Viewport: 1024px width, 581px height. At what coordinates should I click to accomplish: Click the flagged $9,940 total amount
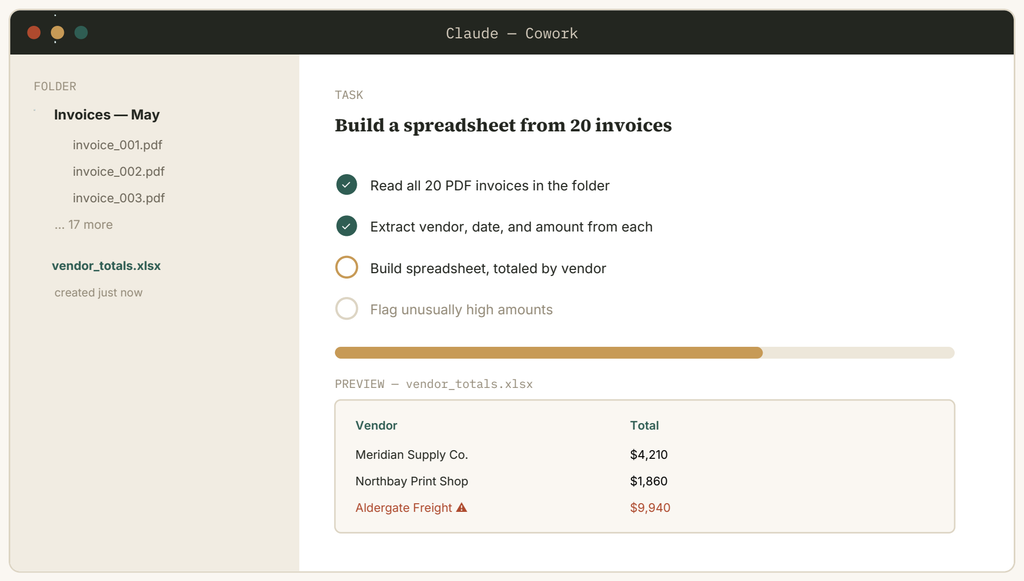point(650,508)
